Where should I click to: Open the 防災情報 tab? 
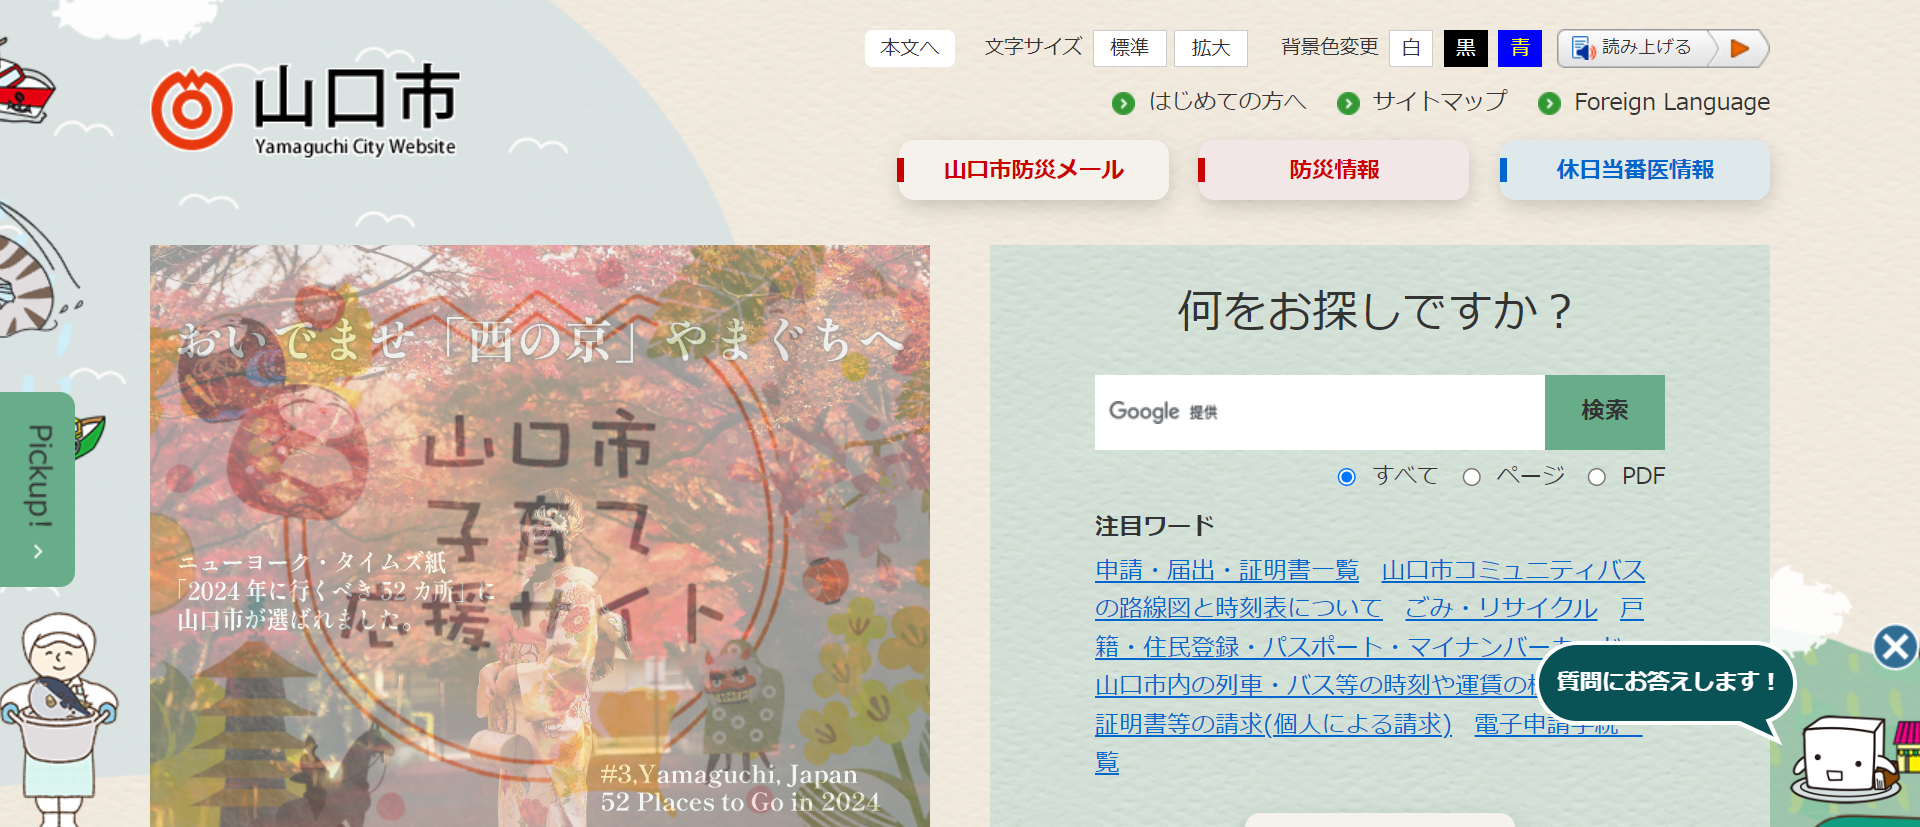[x=1334, y=170]
